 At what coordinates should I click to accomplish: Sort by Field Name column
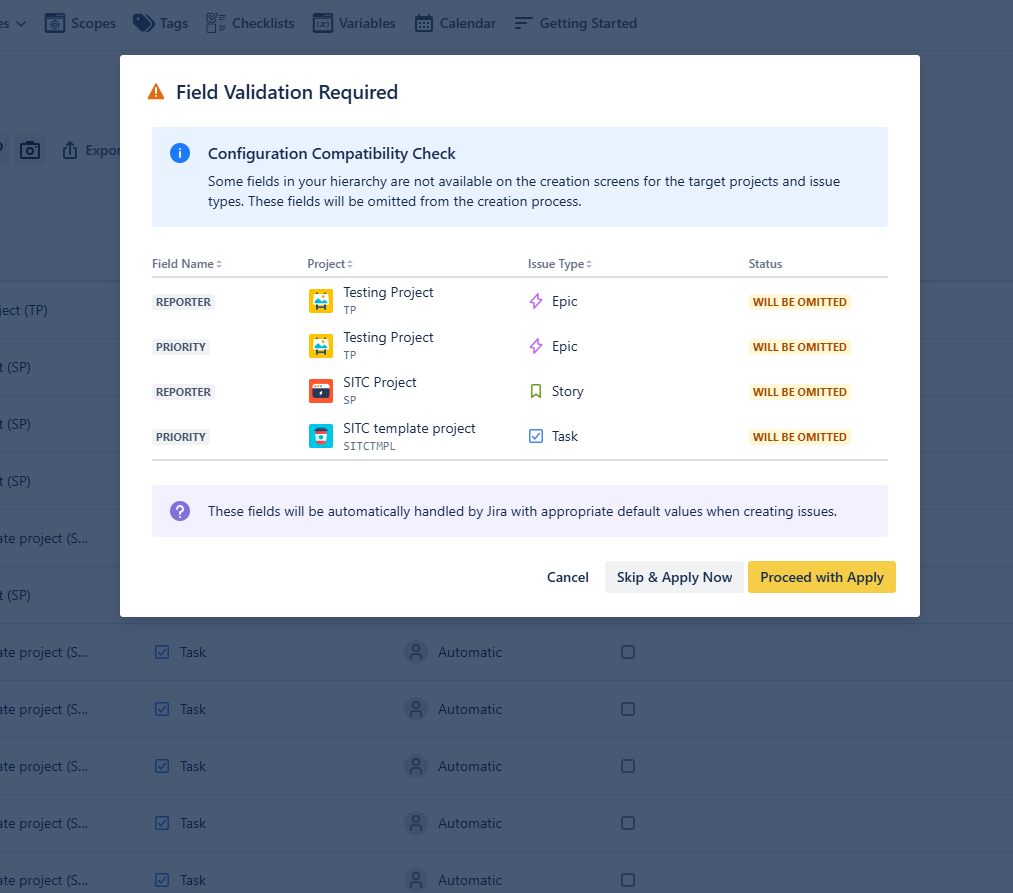click(187, 264)
